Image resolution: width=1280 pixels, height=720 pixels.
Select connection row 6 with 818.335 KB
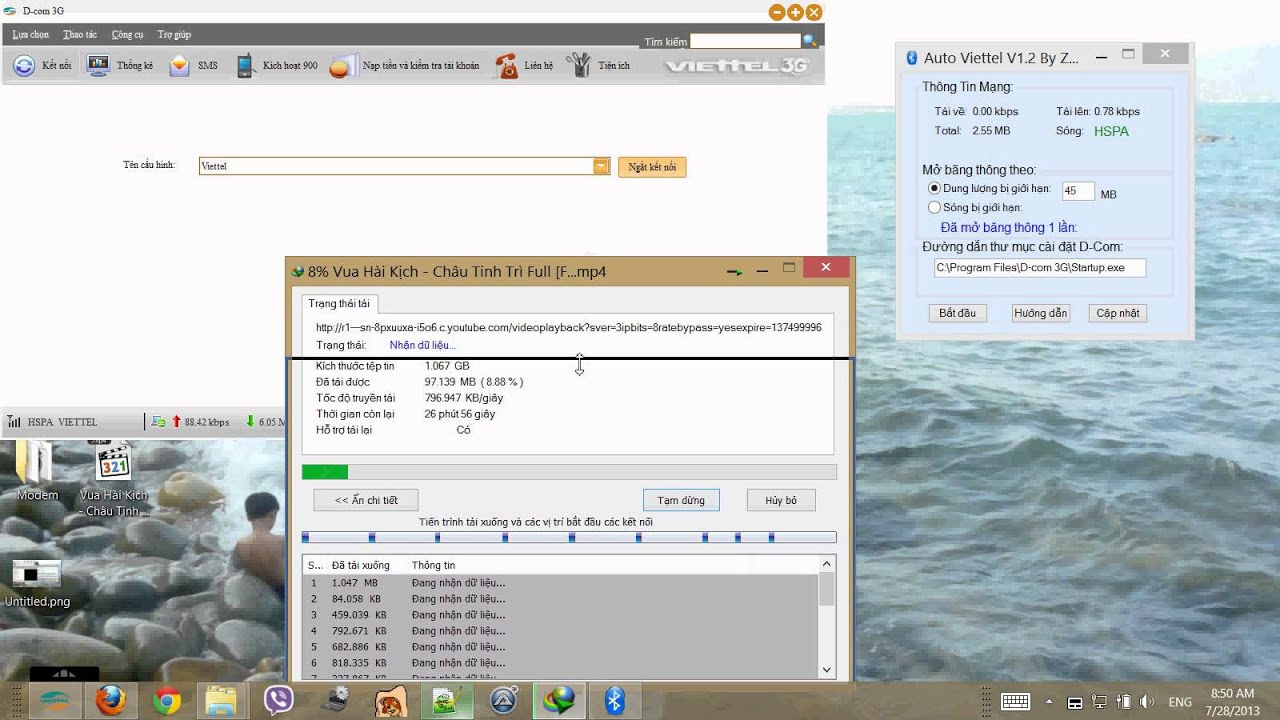pyautogui.click(x=560, y=663)
